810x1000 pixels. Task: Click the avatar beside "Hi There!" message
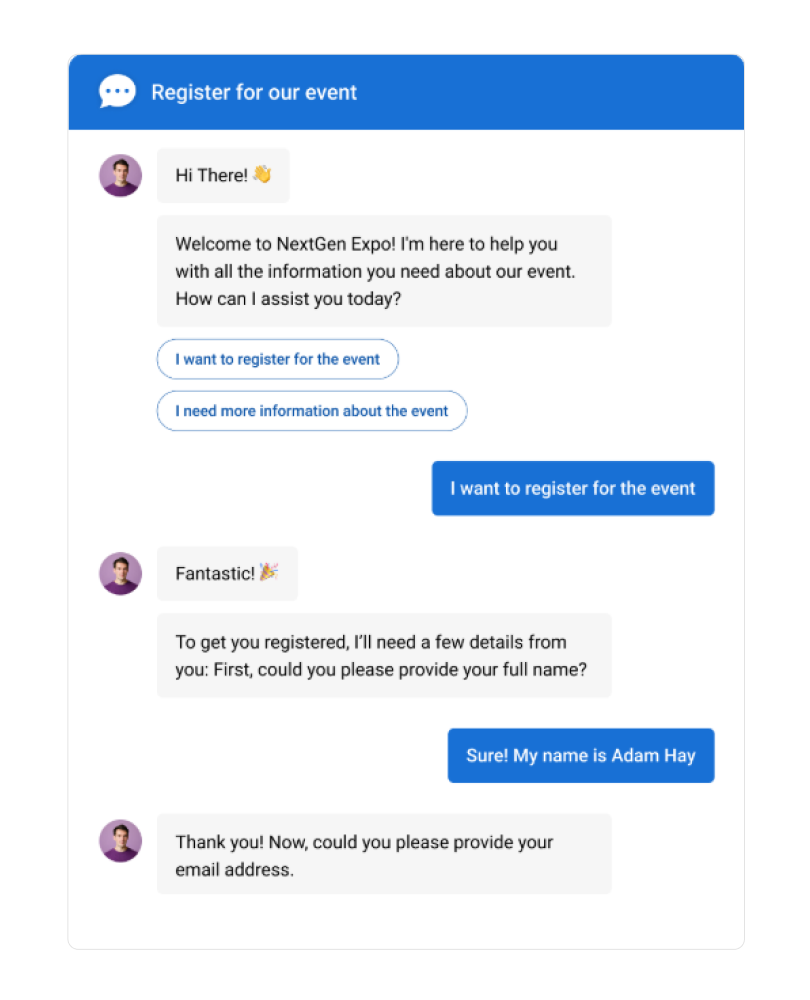coord(120,176)
